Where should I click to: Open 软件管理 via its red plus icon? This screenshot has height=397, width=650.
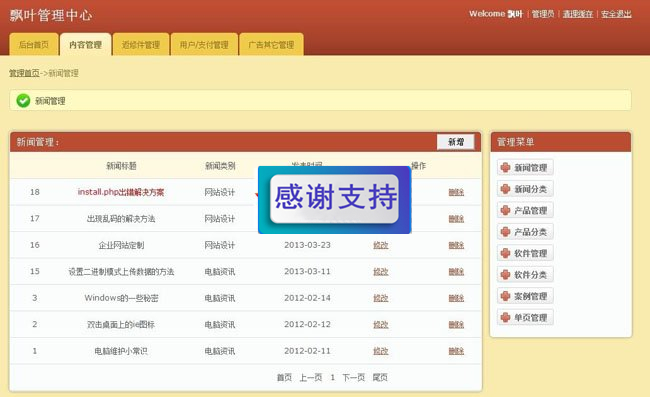505,253
